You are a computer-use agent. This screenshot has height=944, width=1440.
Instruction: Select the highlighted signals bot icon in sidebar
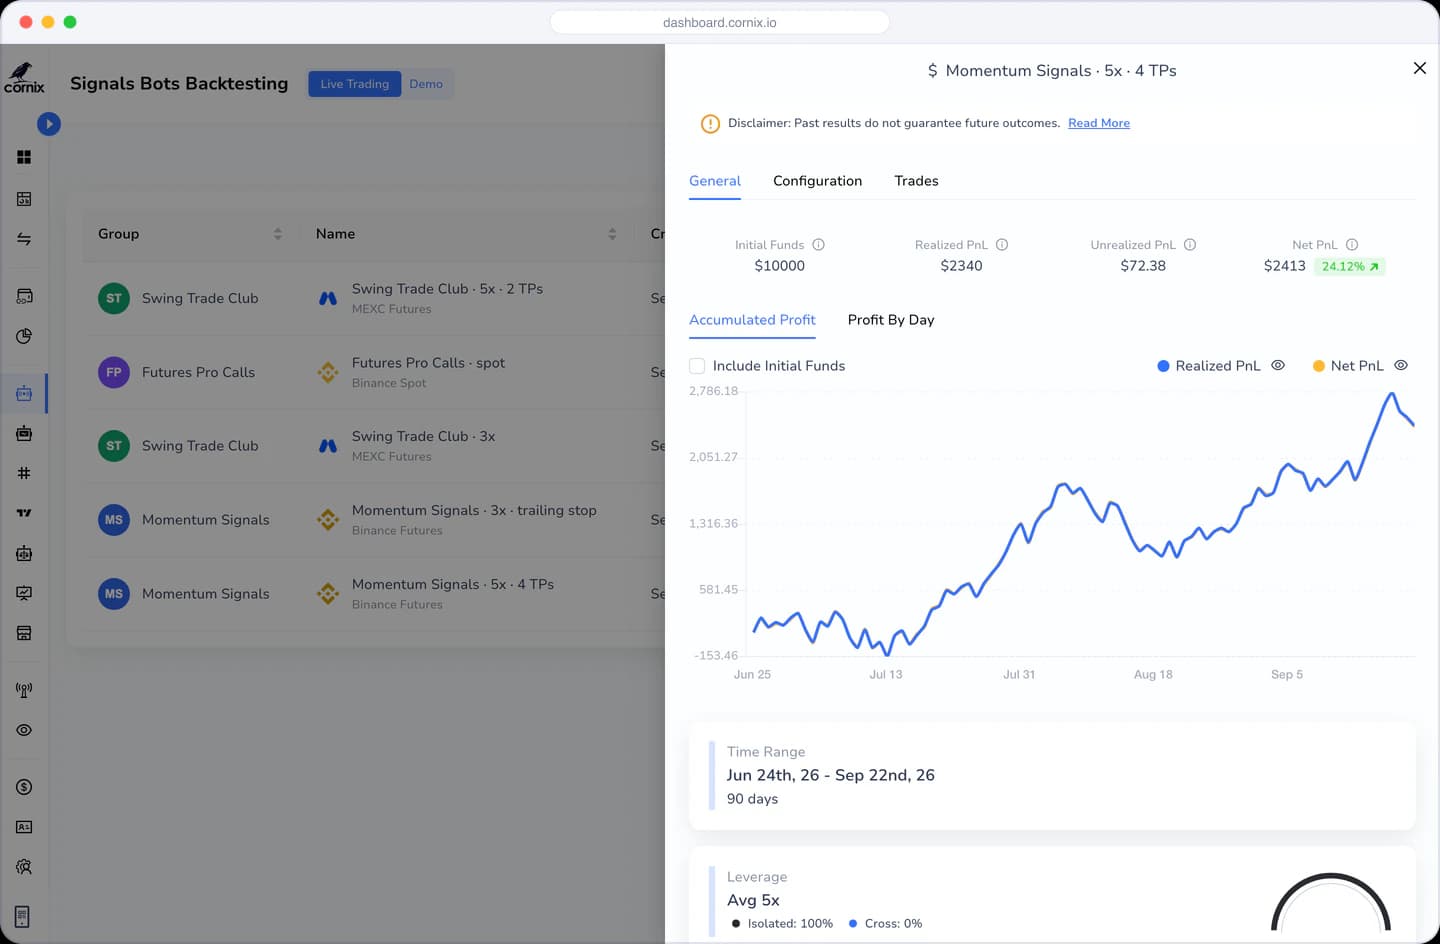tap(24, 394)
